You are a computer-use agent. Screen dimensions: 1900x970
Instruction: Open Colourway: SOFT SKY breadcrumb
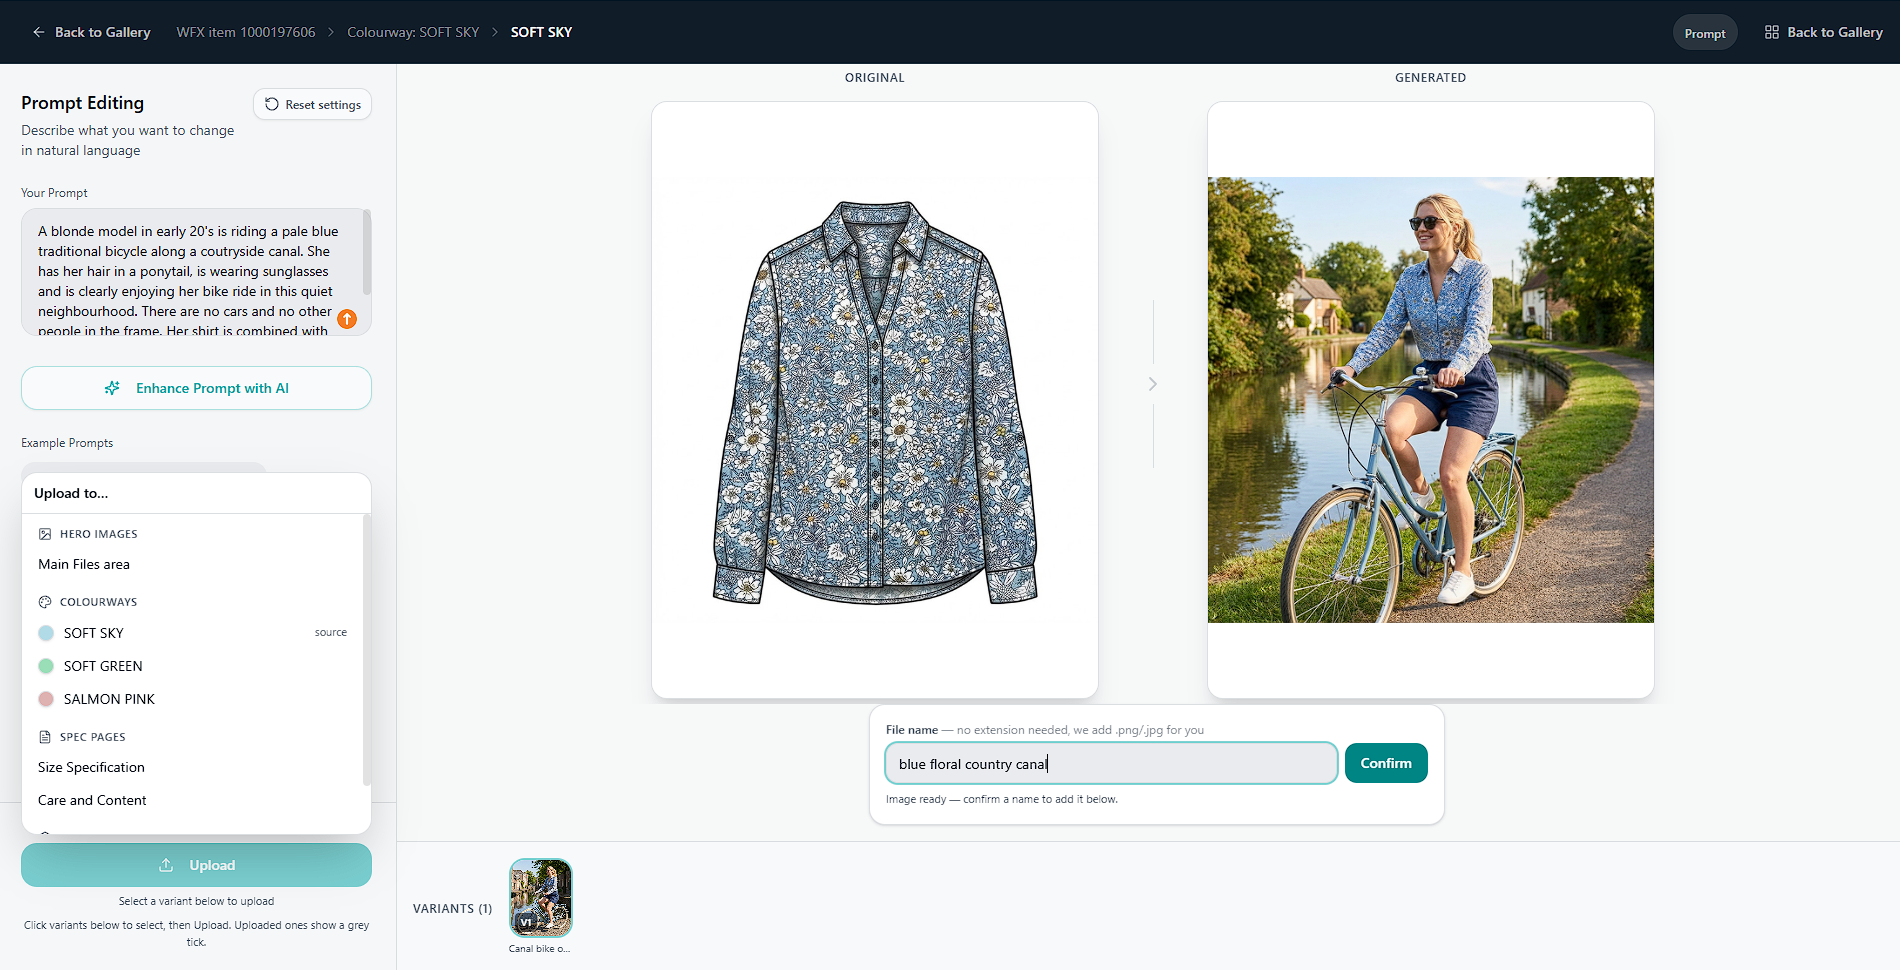(x=413, y=32)
